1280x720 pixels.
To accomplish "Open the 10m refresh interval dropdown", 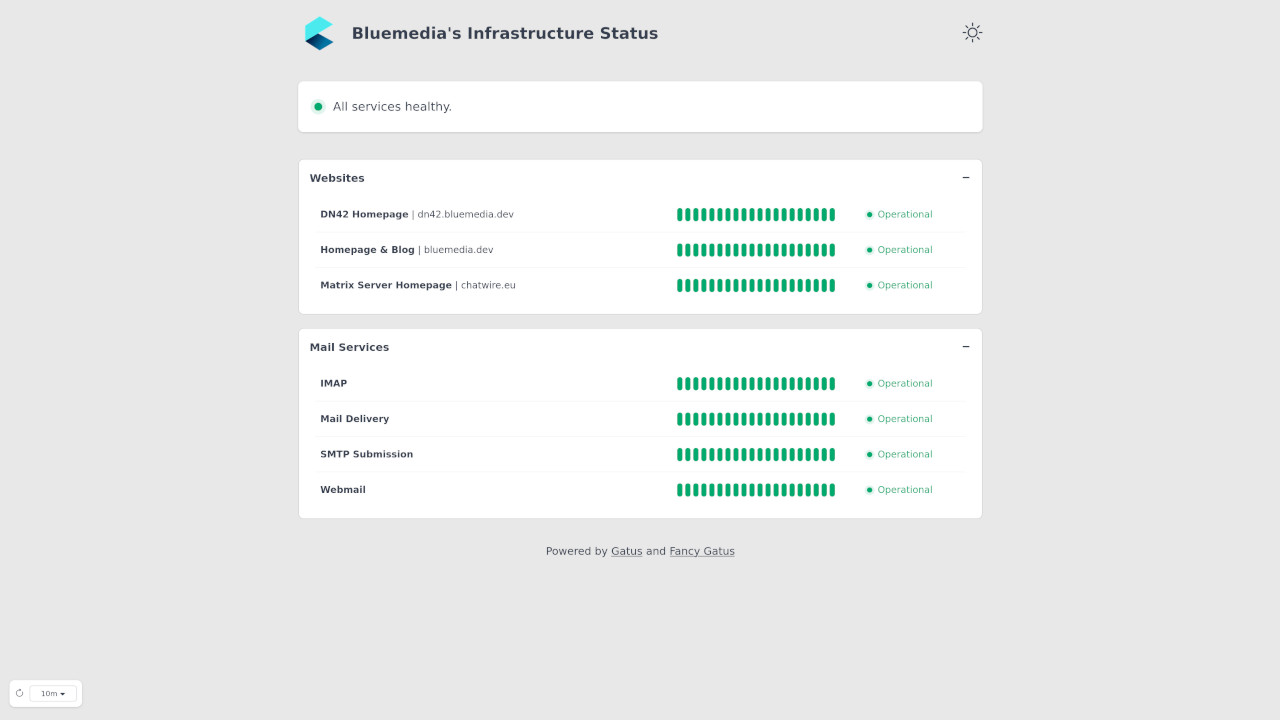I will 53,693.
